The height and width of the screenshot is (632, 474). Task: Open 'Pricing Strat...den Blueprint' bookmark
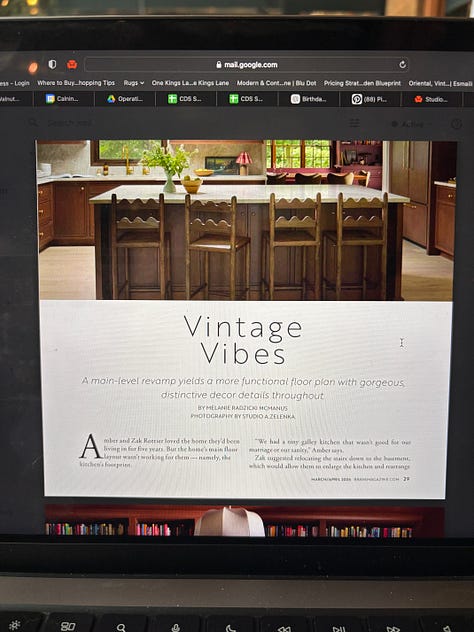[x=362, y=83]
